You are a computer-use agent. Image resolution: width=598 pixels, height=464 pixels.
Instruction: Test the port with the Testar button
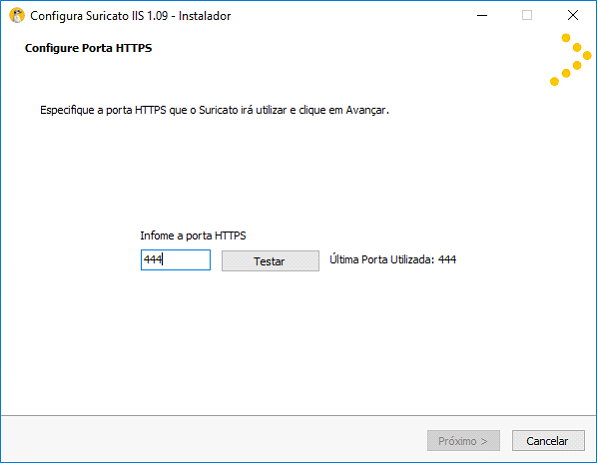[x=270, y=261]
